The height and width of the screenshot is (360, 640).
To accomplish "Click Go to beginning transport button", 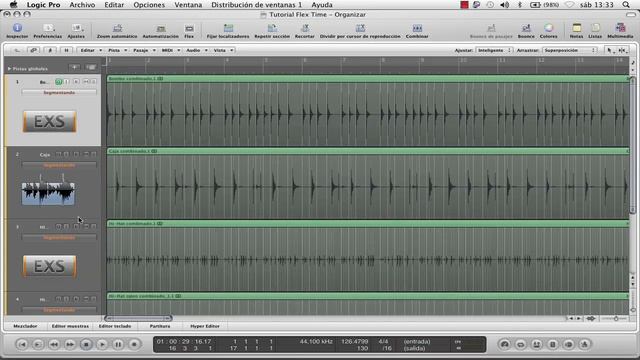I will click(x=22, y=344).
